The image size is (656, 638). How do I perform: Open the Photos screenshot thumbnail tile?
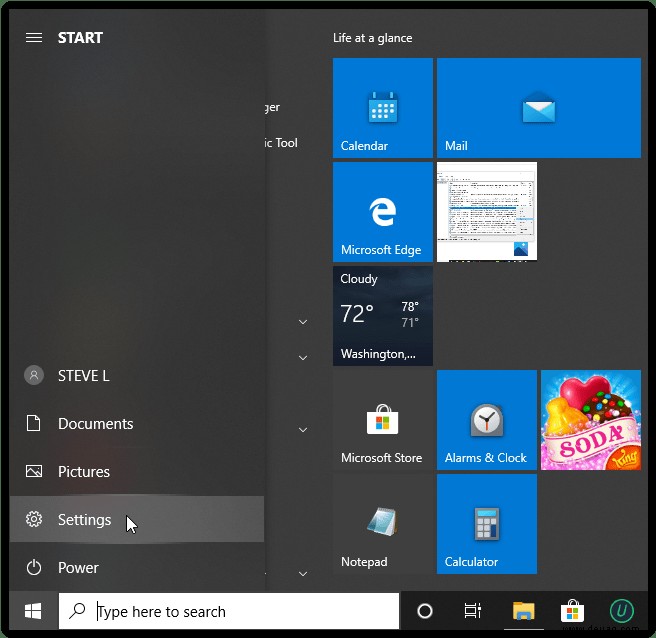tap(487, 212)
